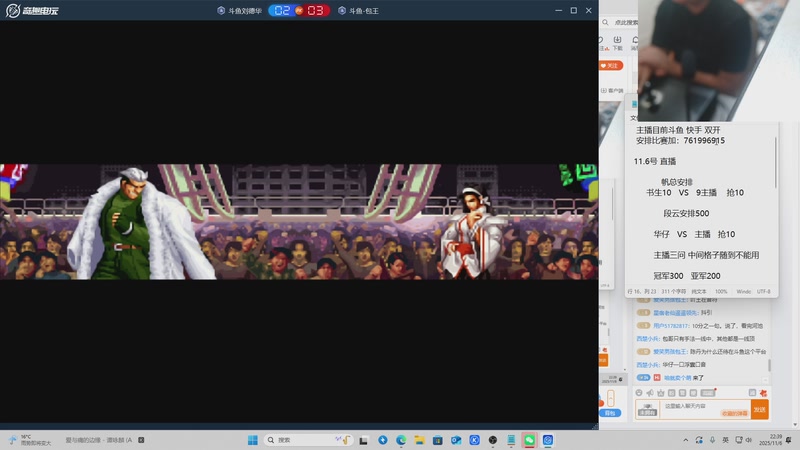Click the 书生10 VS 9主播 抢10 line
Viewport: 800px width, 450px height.
pyautogui.click(x=695, y=192)
